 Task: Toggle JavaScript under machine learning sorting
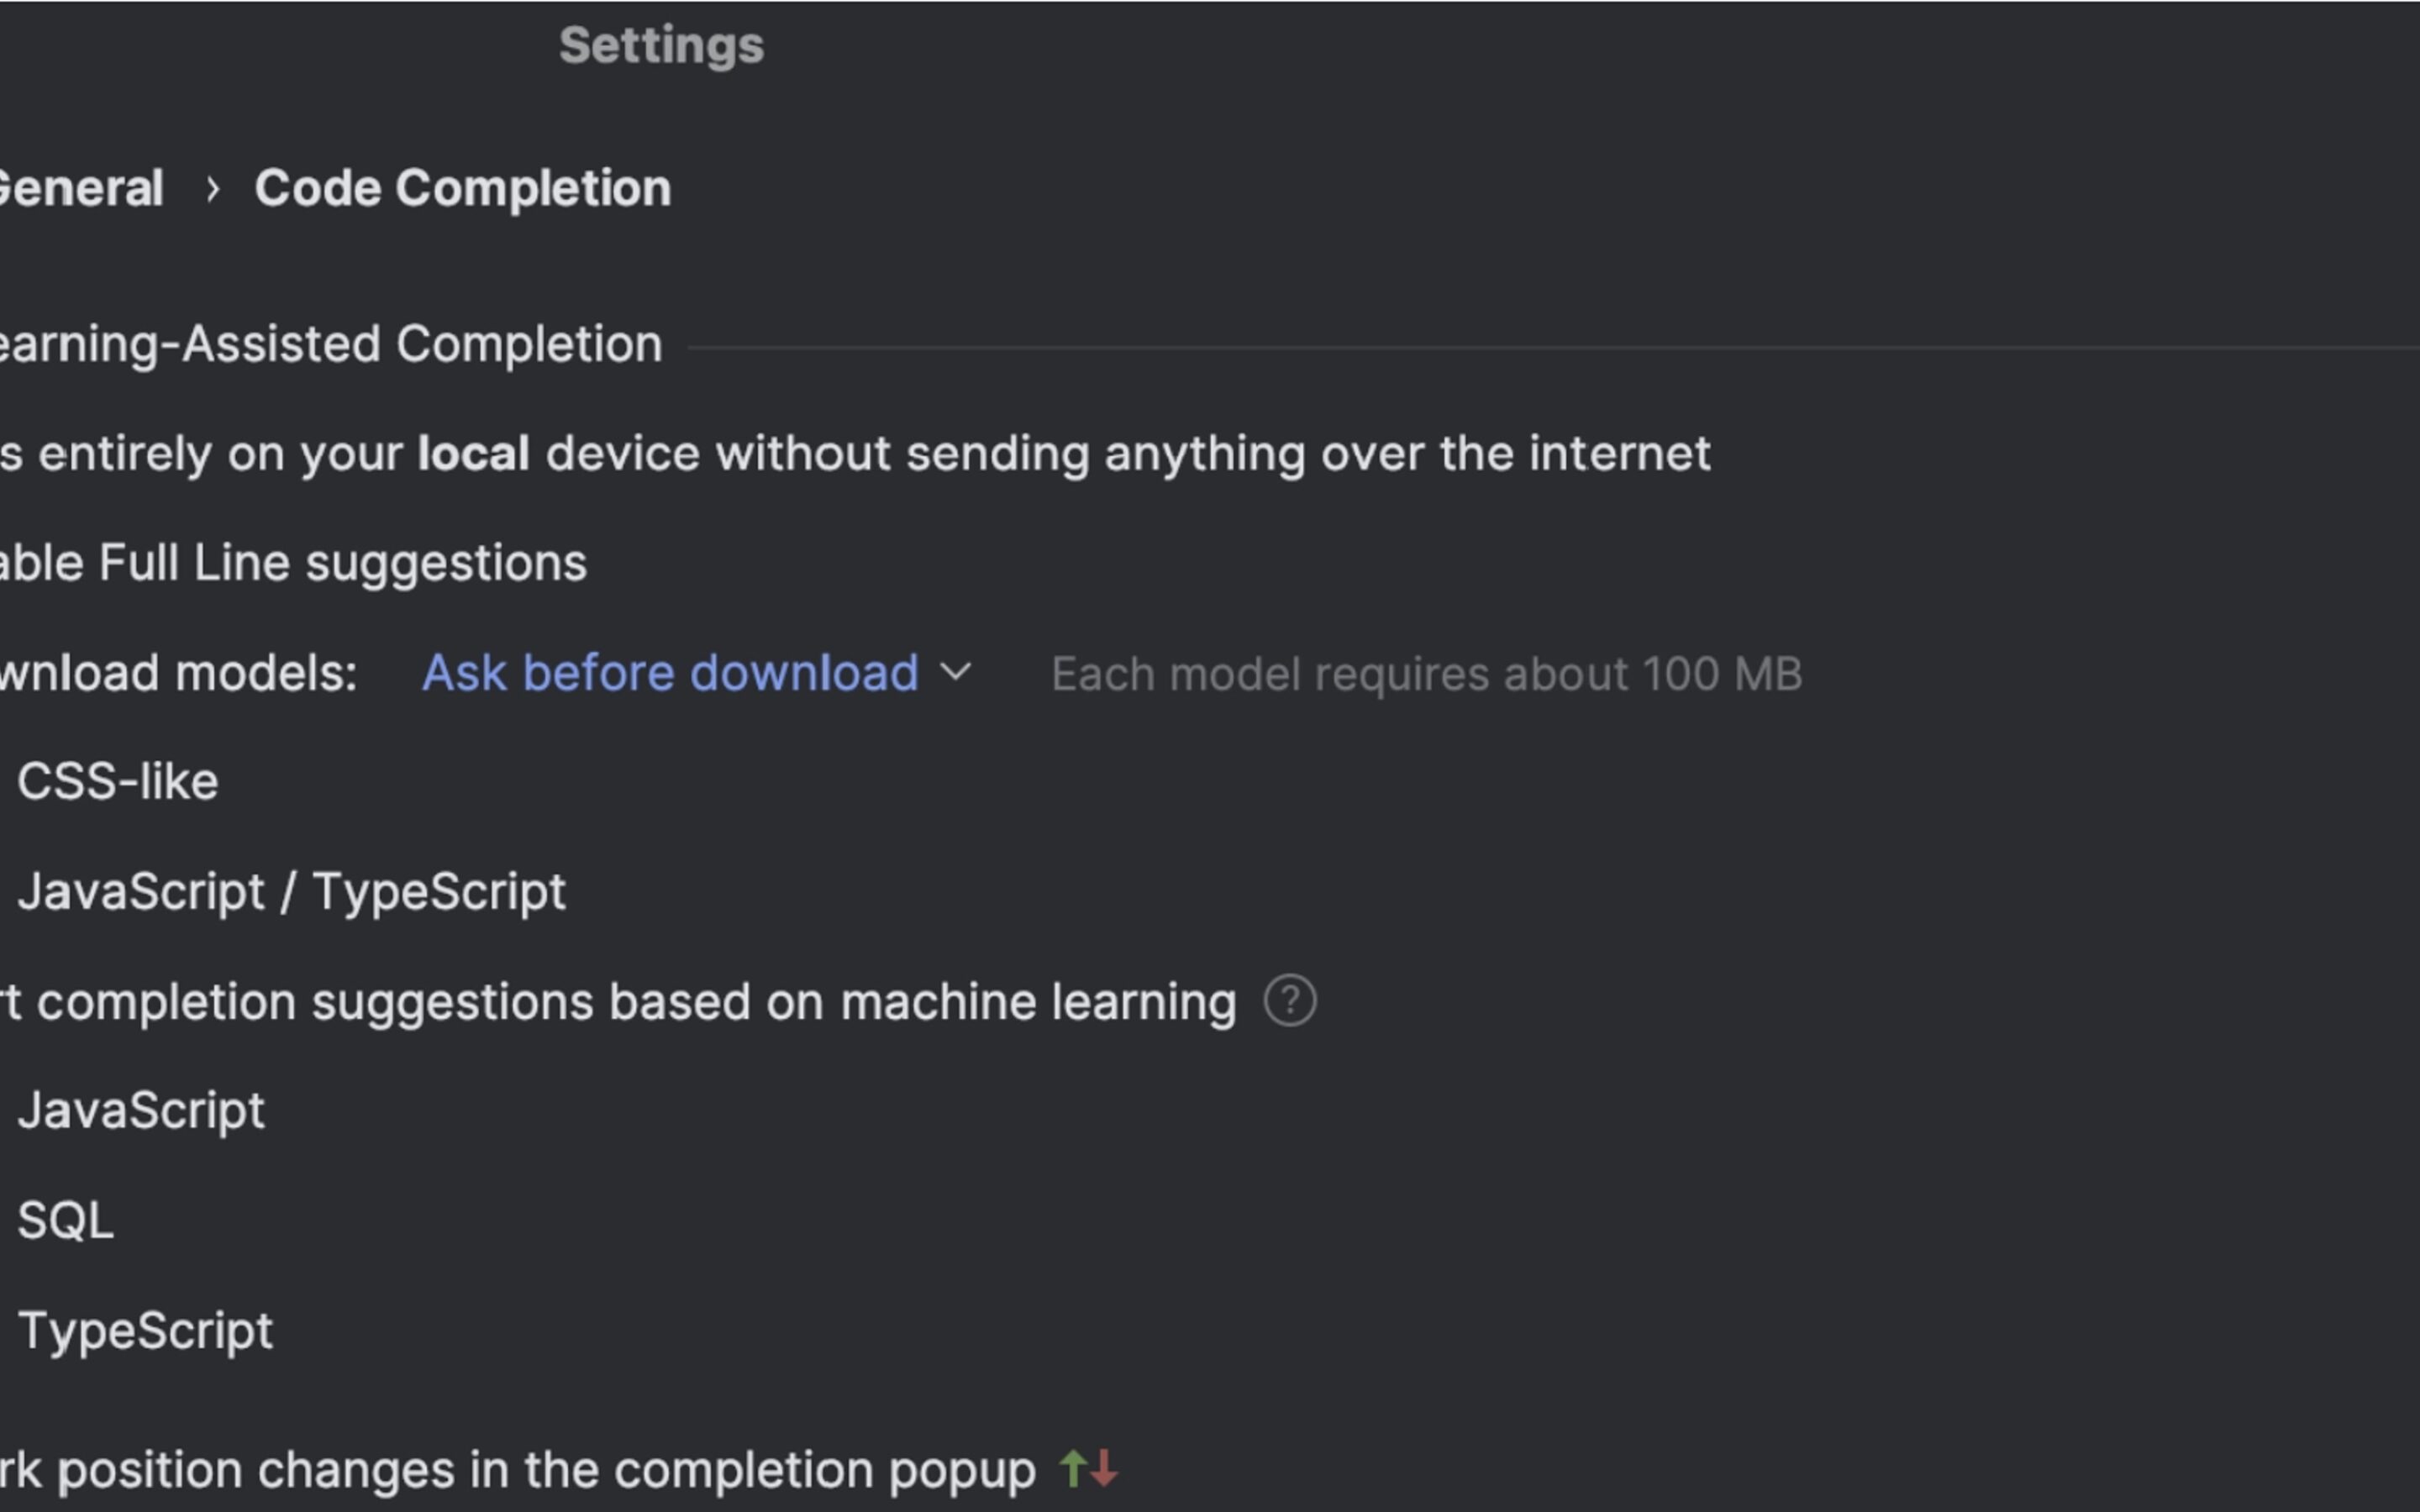coord(141,1111)
